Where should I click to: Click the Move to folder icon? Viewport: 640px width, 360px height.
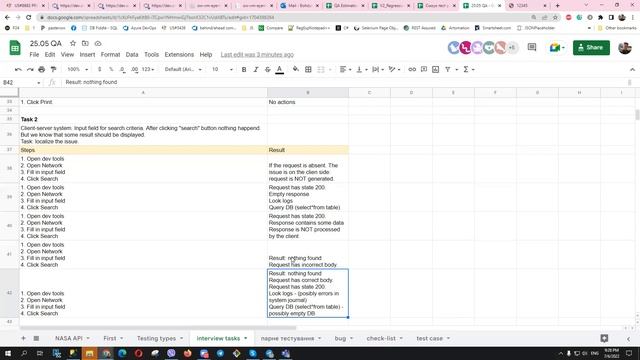click(85, 43)
